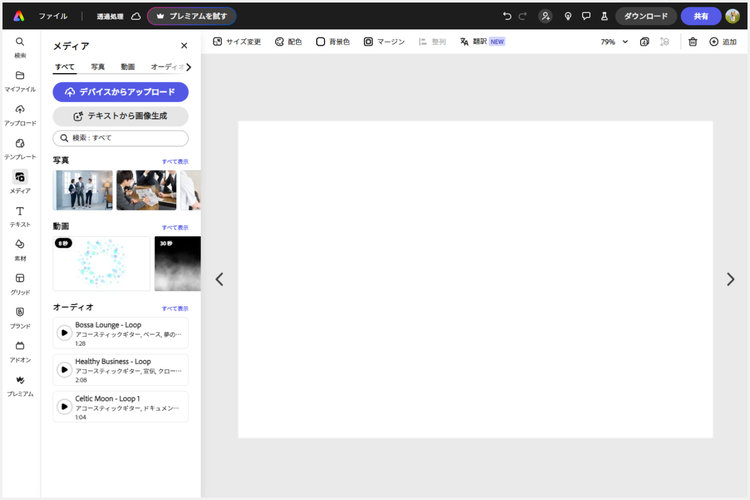Screen dimensions: 750x500
Task: Select the Healthy Business - Loop title
Action: coord(113,362)
